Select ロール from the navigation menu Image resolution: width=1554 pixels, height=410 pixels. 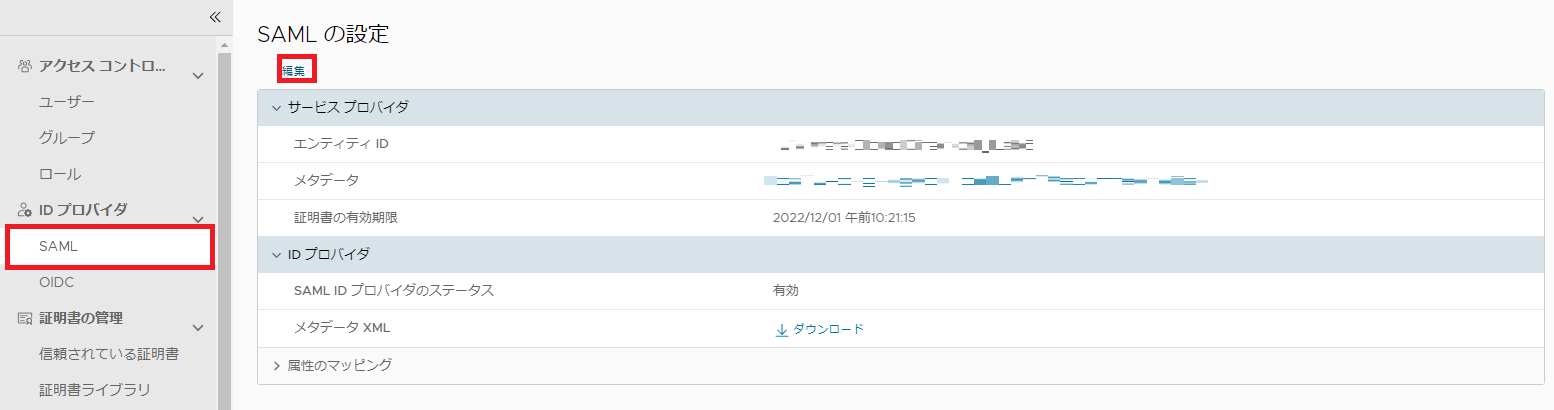[x=60, y=174]
